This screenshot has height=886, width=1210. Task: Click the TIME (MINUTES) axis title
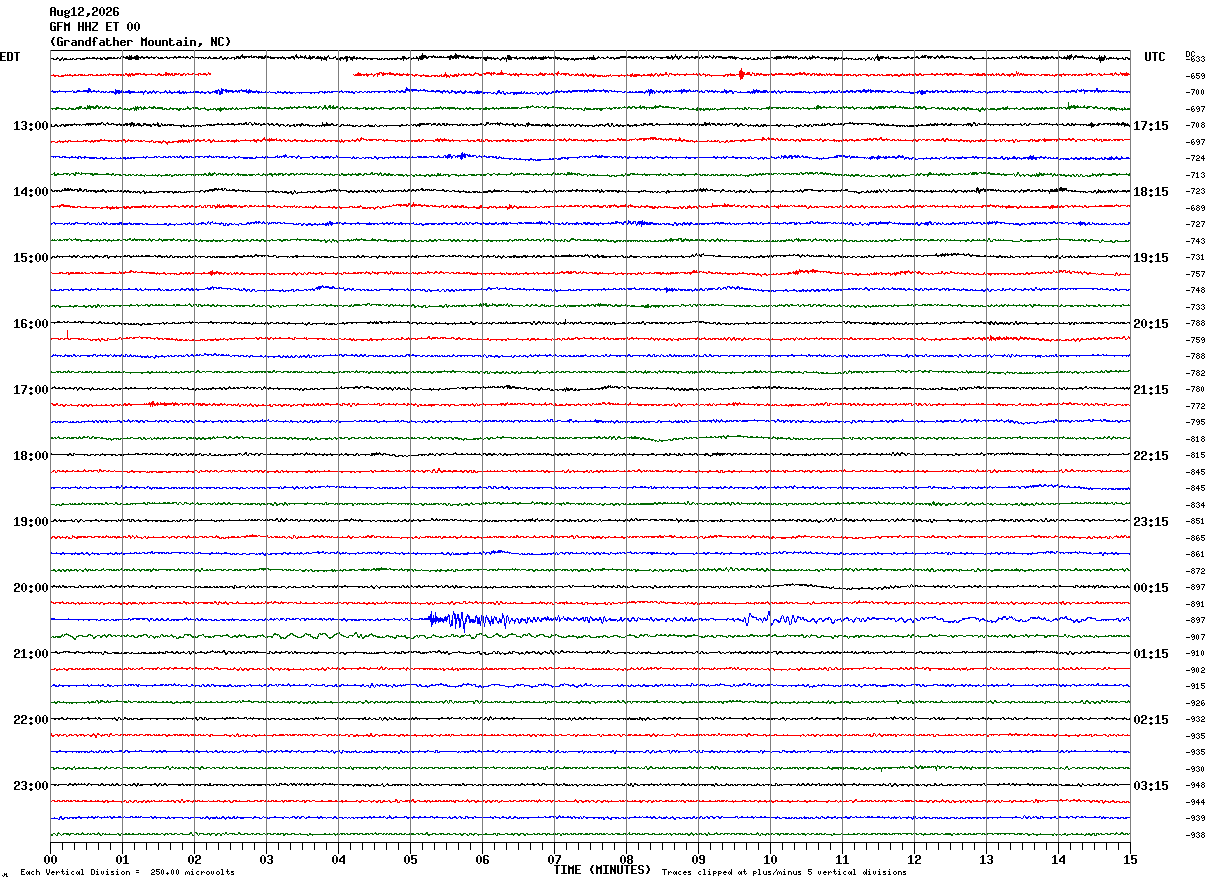(602, 870)
